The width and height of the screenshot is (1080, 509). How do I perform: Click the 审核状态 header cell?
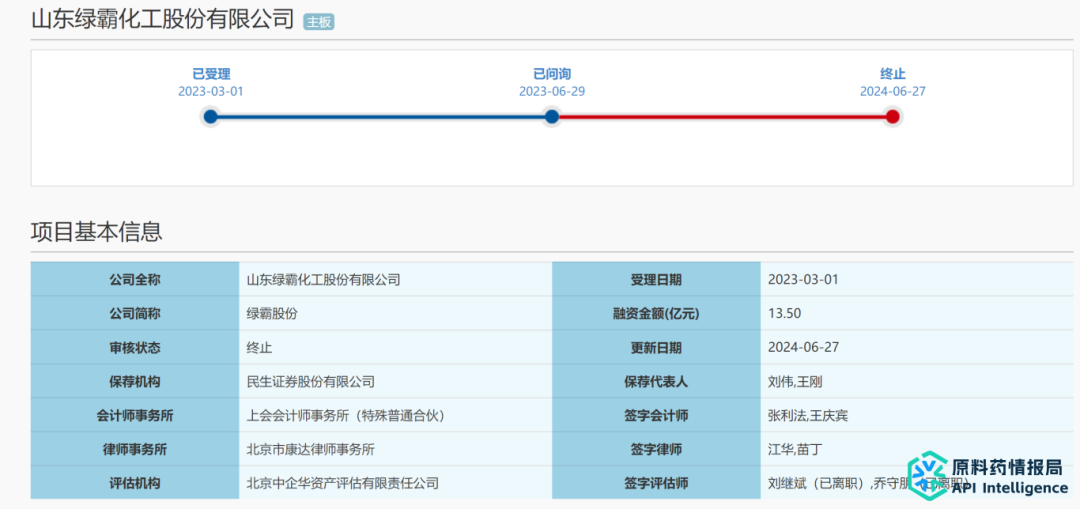click(x=135, y=347)
